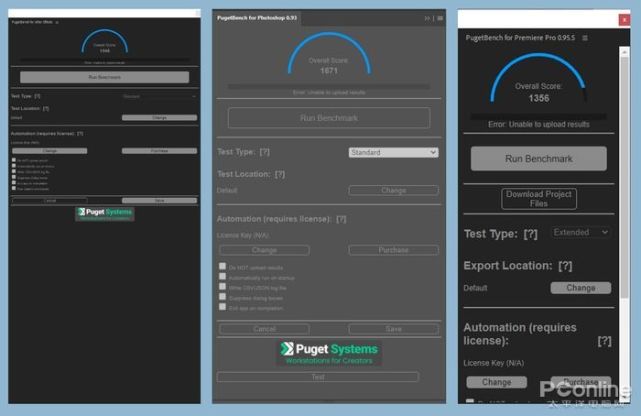Viewport: 641px width, 416px height.
Task: Open test type dropdown in After Effects panel
Action: (x=159, y=96)
